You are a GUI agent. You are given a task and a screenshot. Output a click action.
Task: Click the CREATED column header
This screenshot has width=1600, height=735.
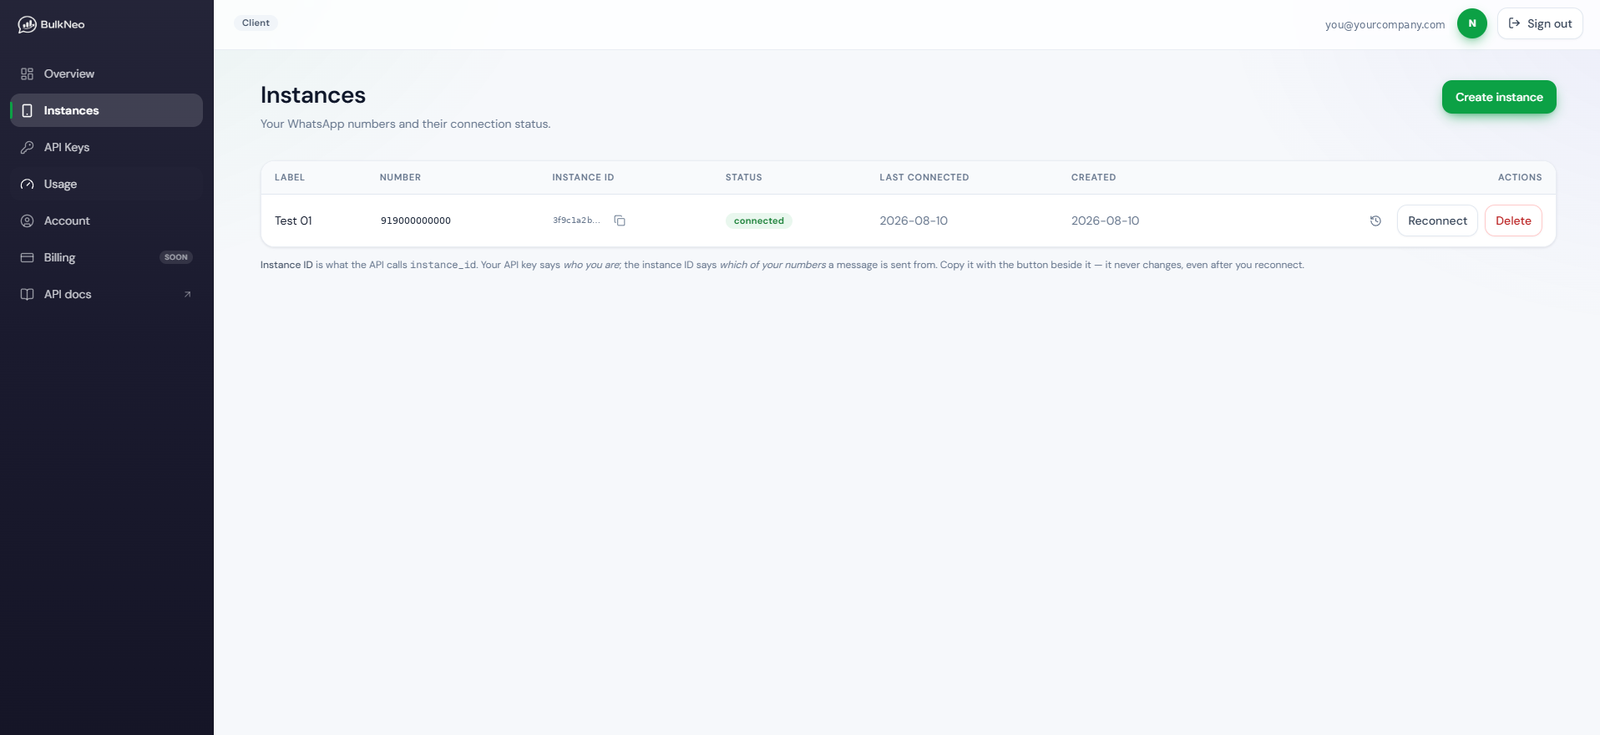(1093, 178)
